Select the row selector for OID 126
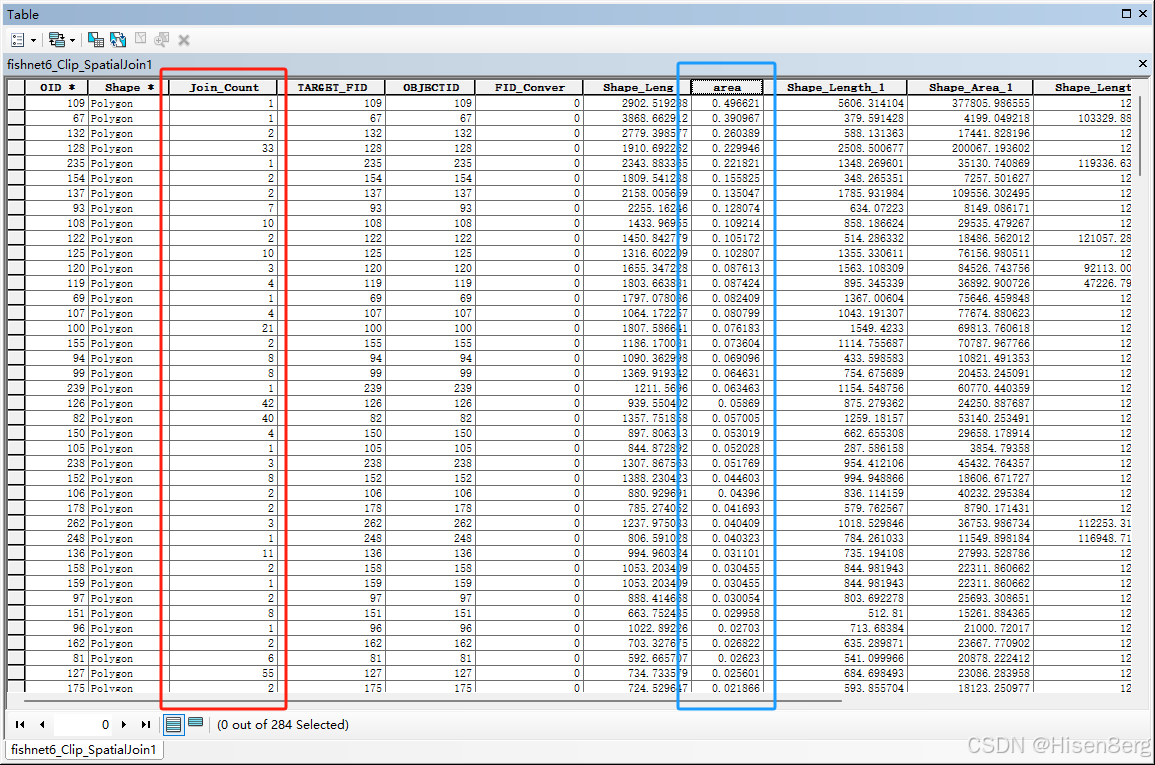 16,403
